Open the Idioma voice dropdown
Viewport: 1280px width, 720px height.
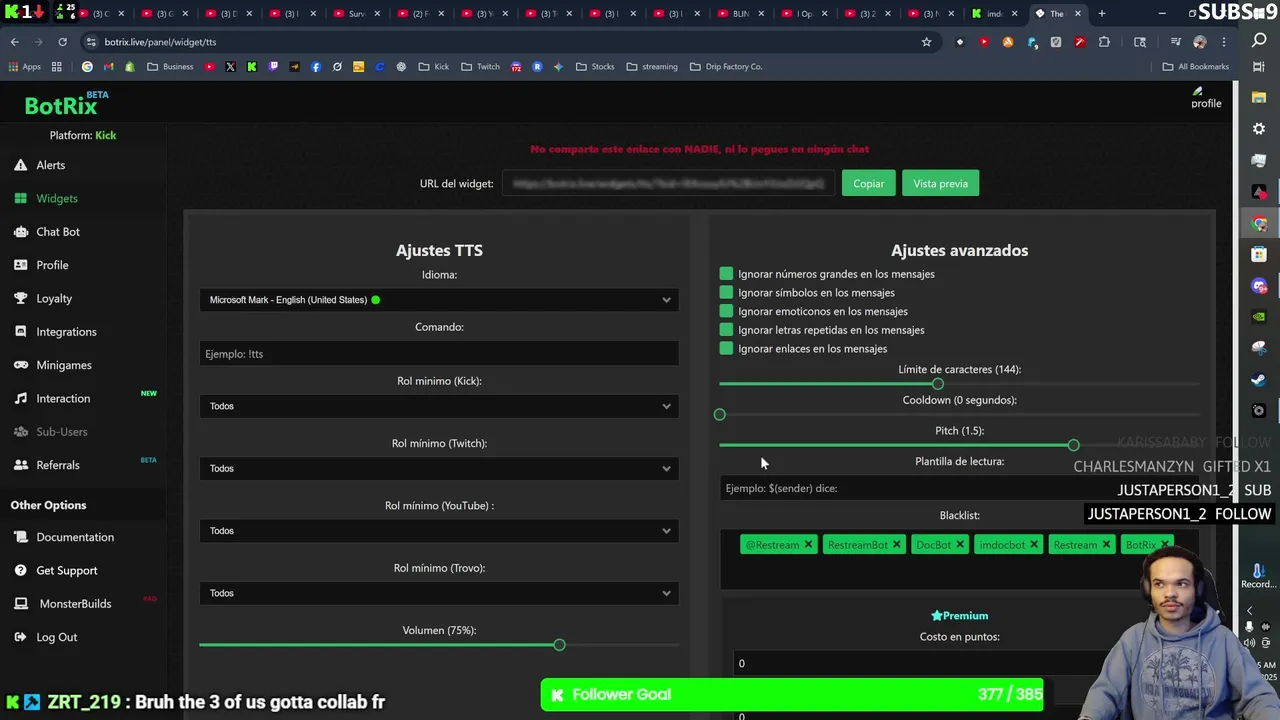tap(439, 300)
